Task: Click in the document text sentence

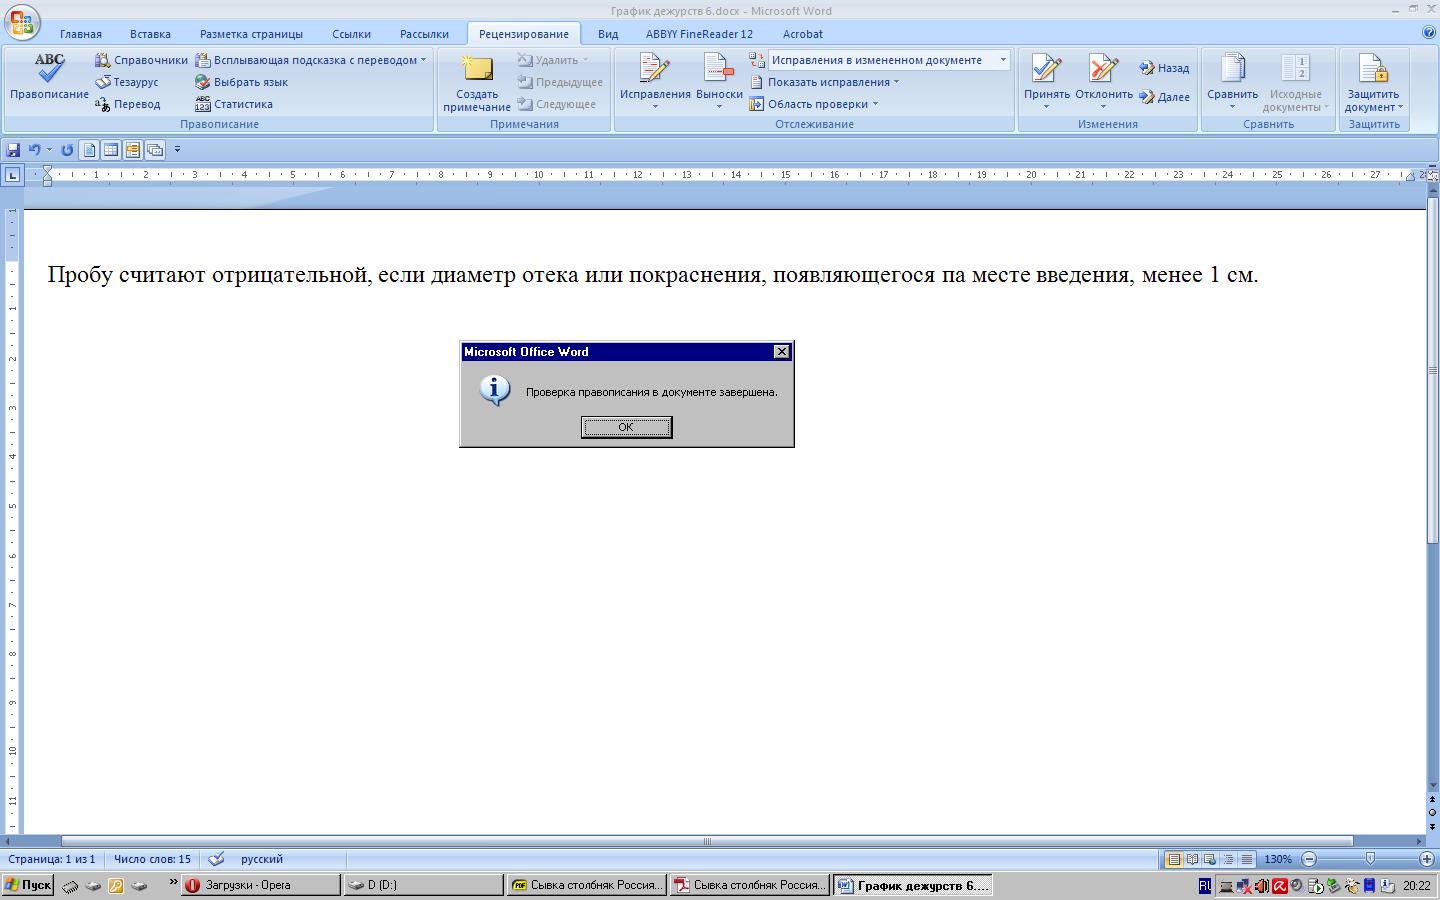Action: click(x=652, y=275)
